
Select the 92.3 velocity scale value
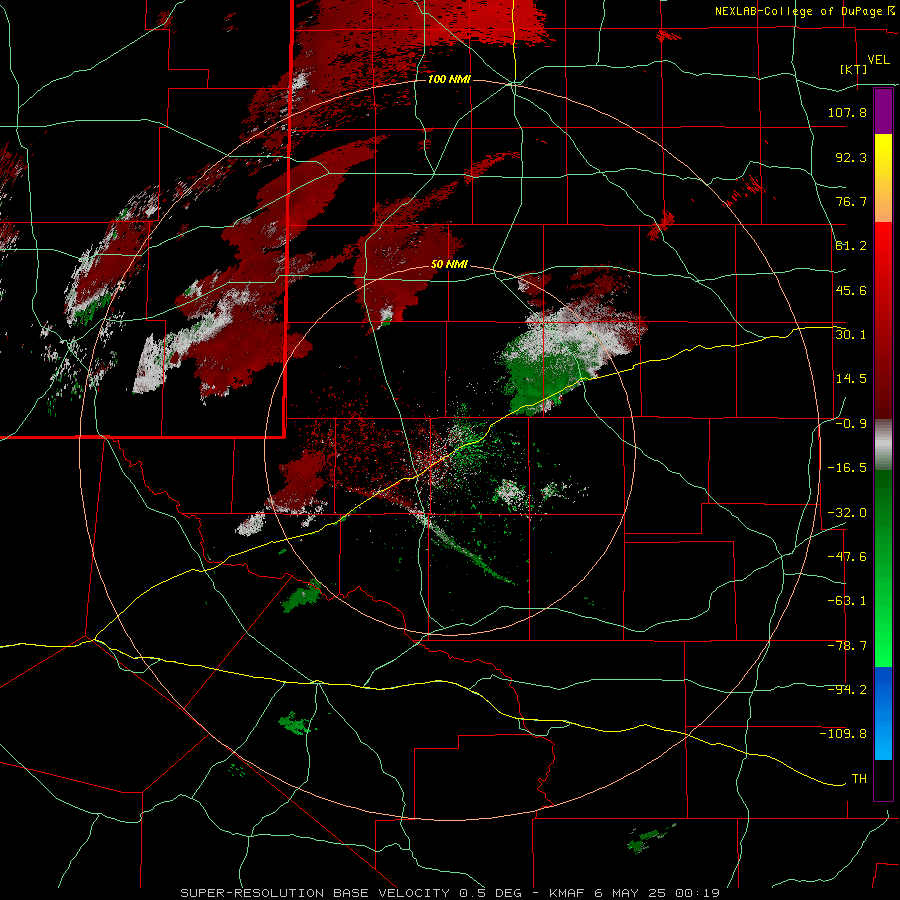point(851,157)
